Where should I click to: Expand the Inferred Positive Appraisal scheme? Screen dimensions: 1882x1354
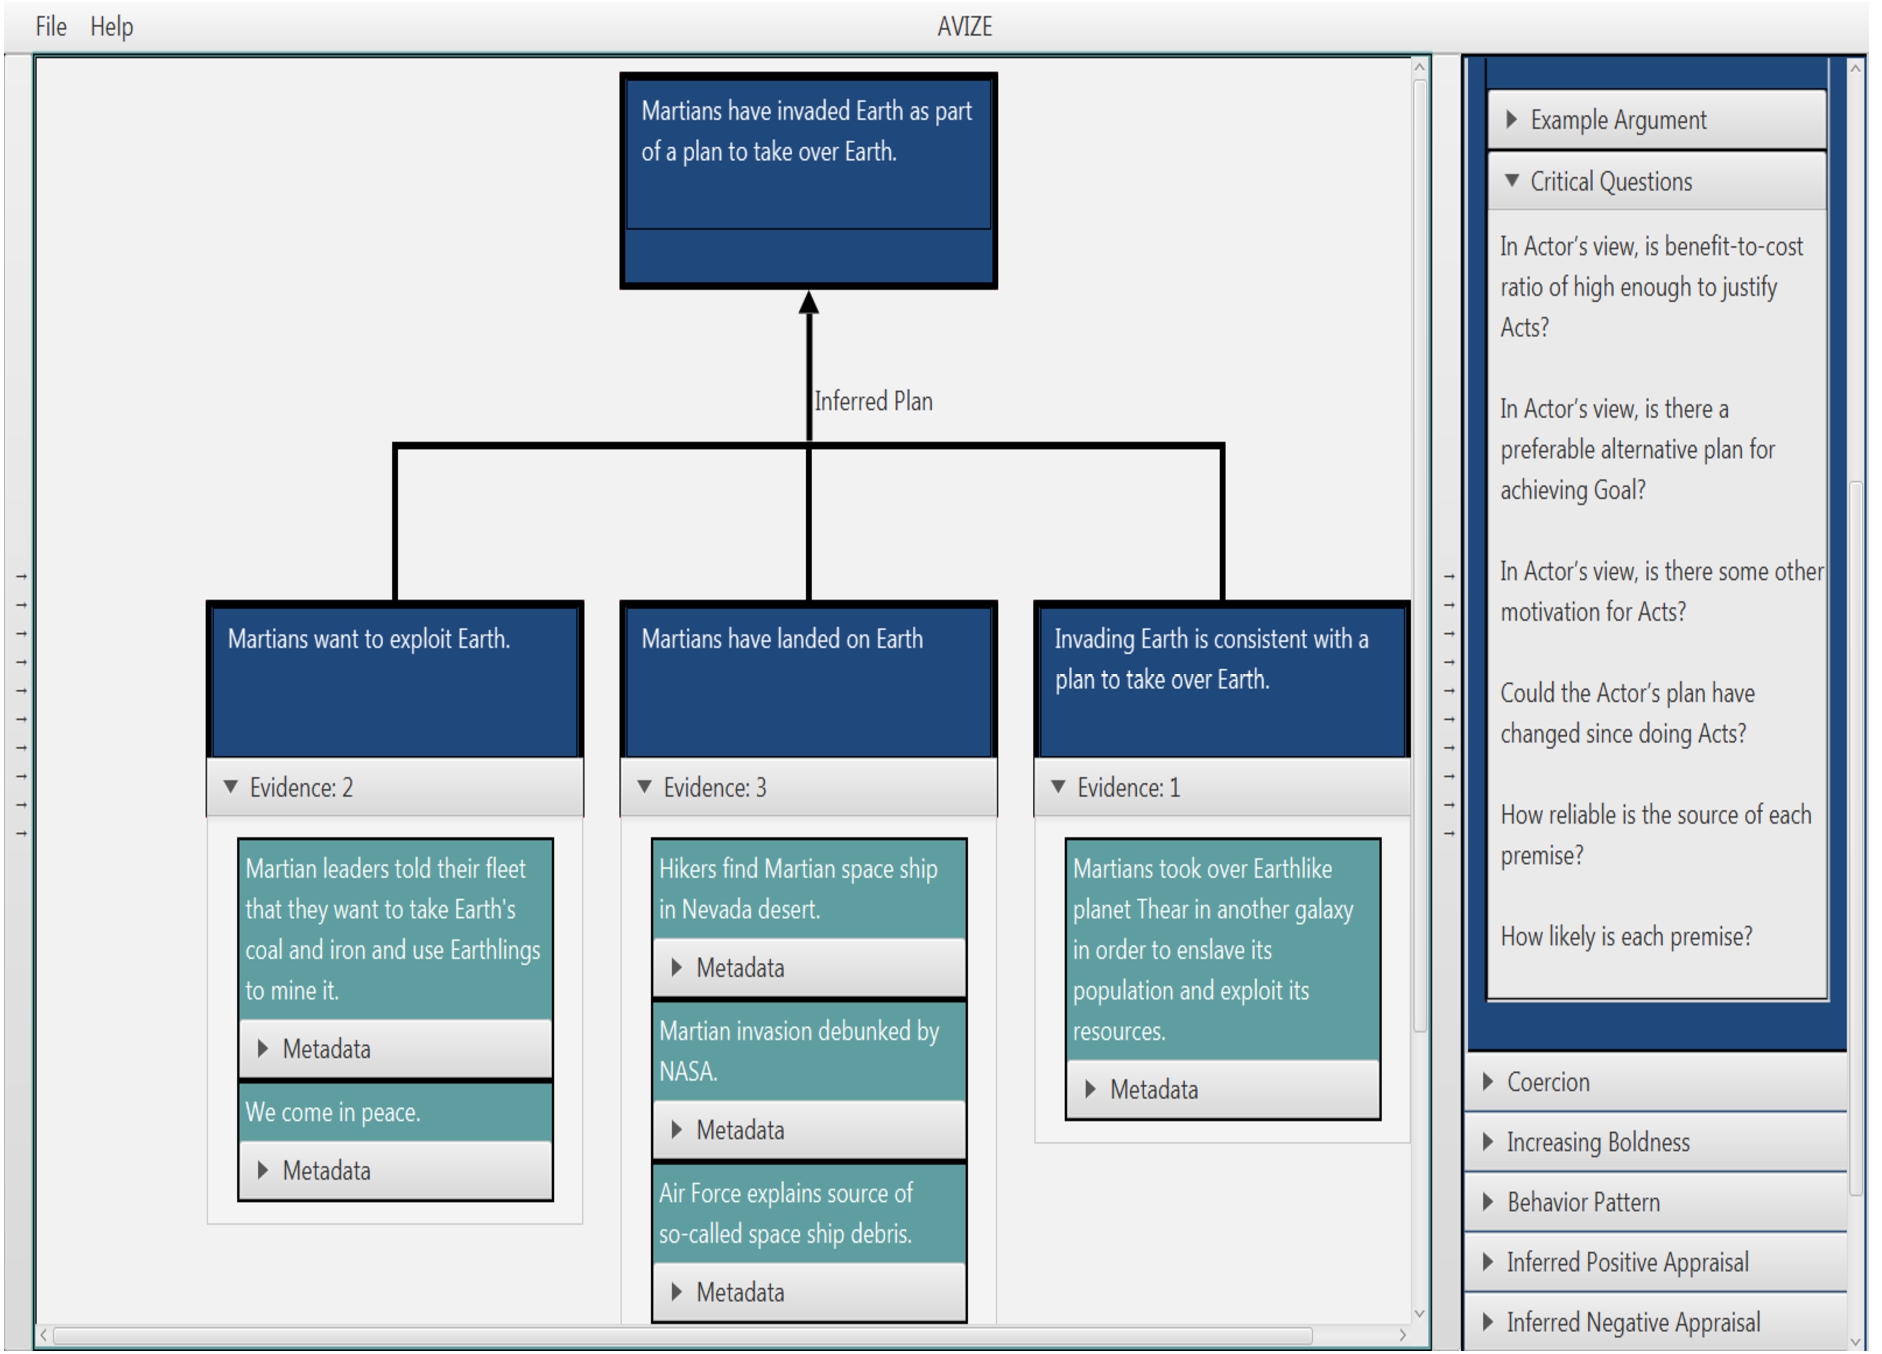1626,1263
